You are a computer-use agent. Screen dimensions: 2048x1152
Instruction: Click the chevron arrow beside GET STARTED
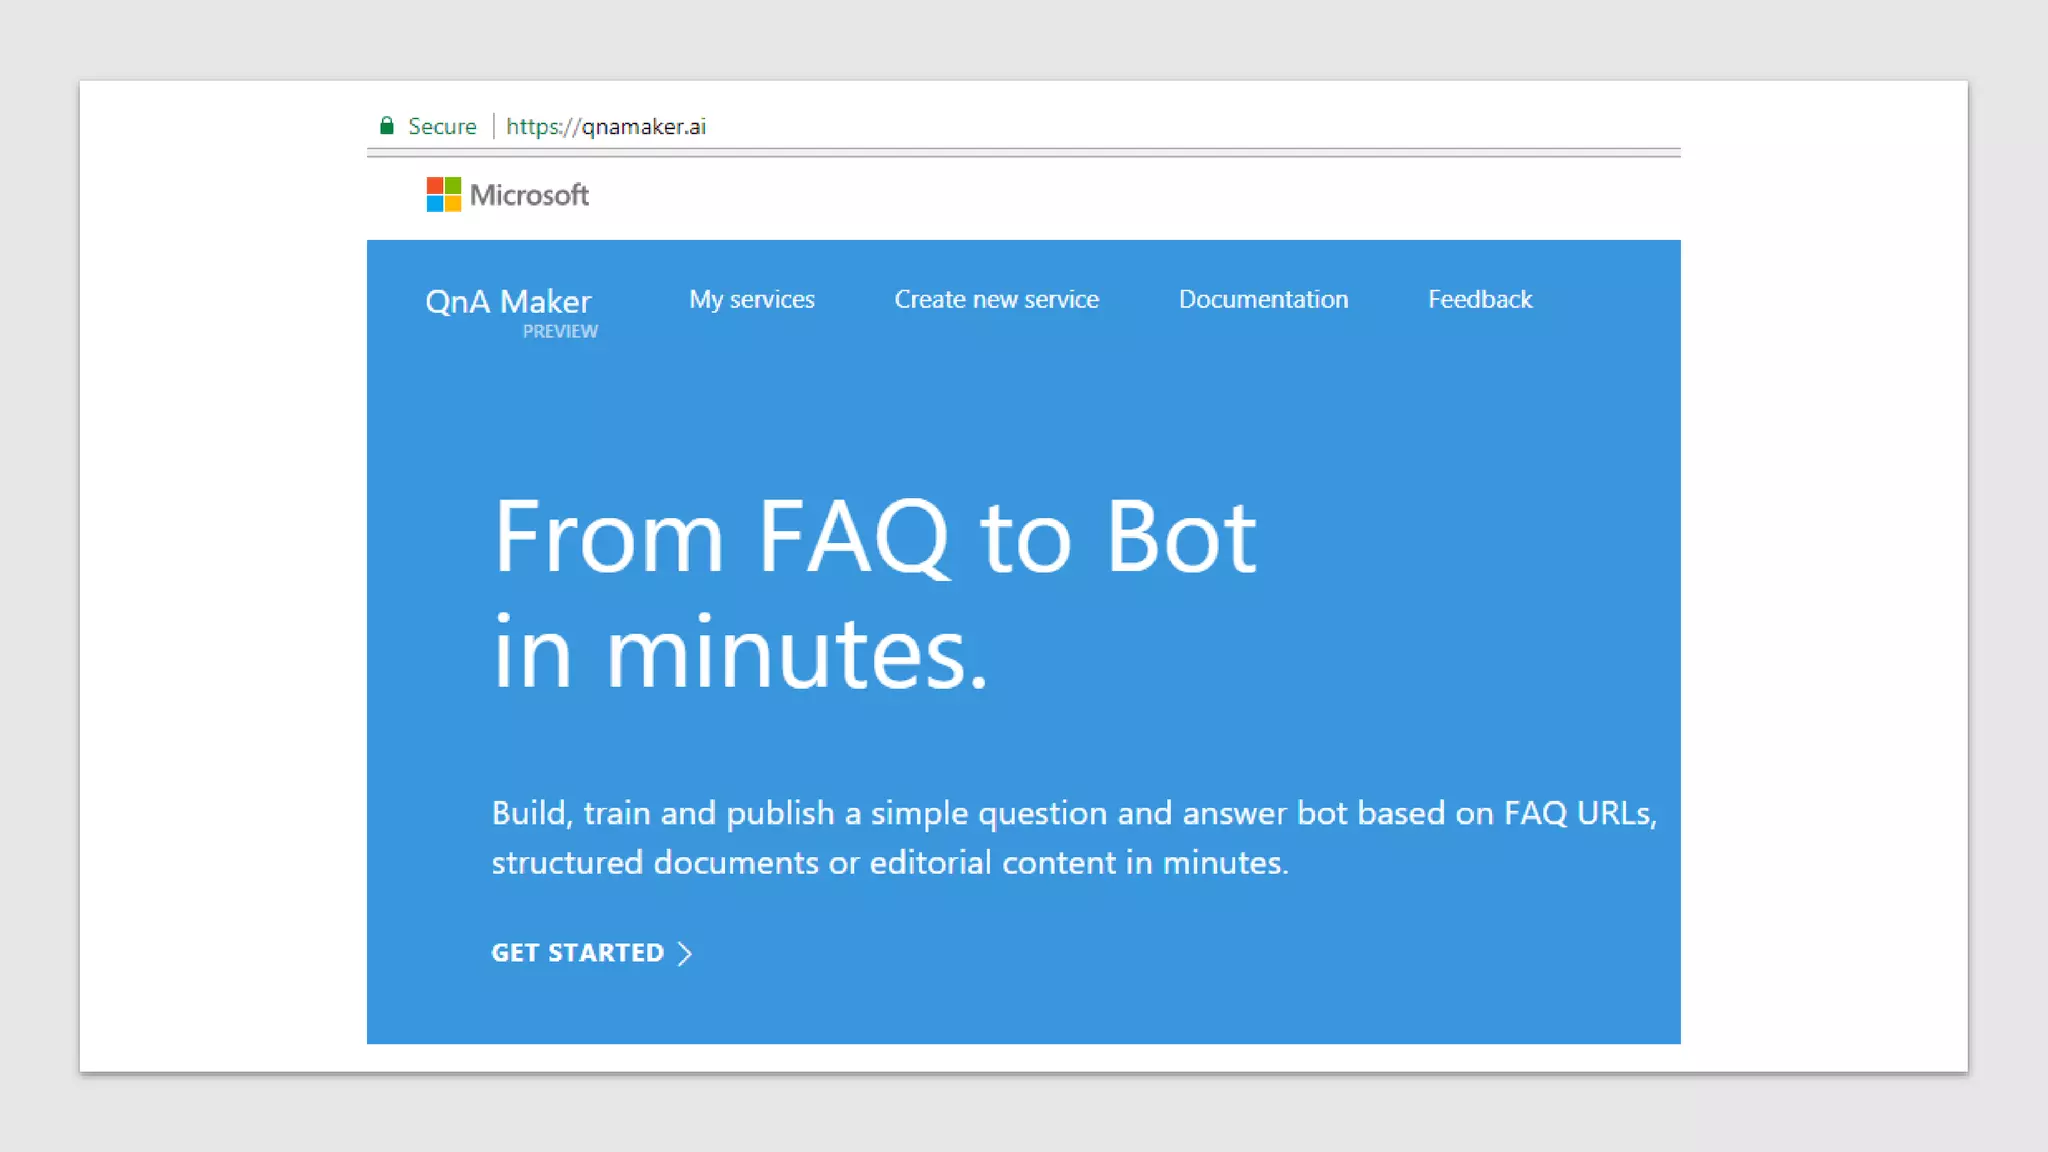pyautogui.click(x=685, y=953)
